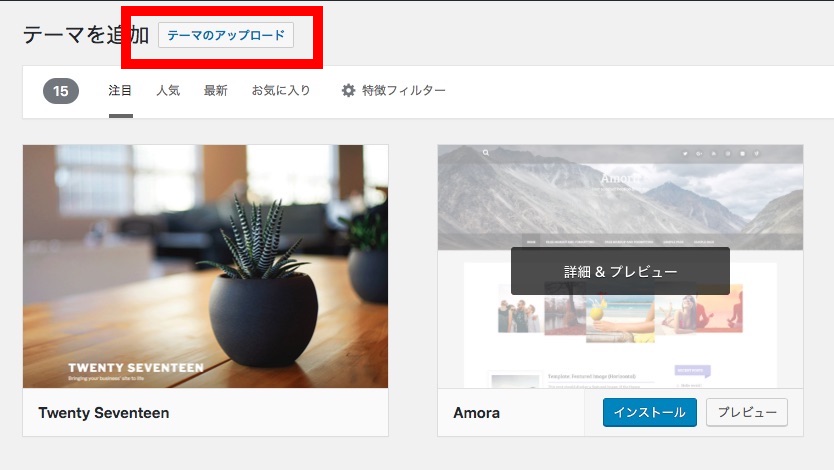This screenshot has width=834, height=470.
Task: Switch to the 人気 tab
Action: [x=168, y=91]
